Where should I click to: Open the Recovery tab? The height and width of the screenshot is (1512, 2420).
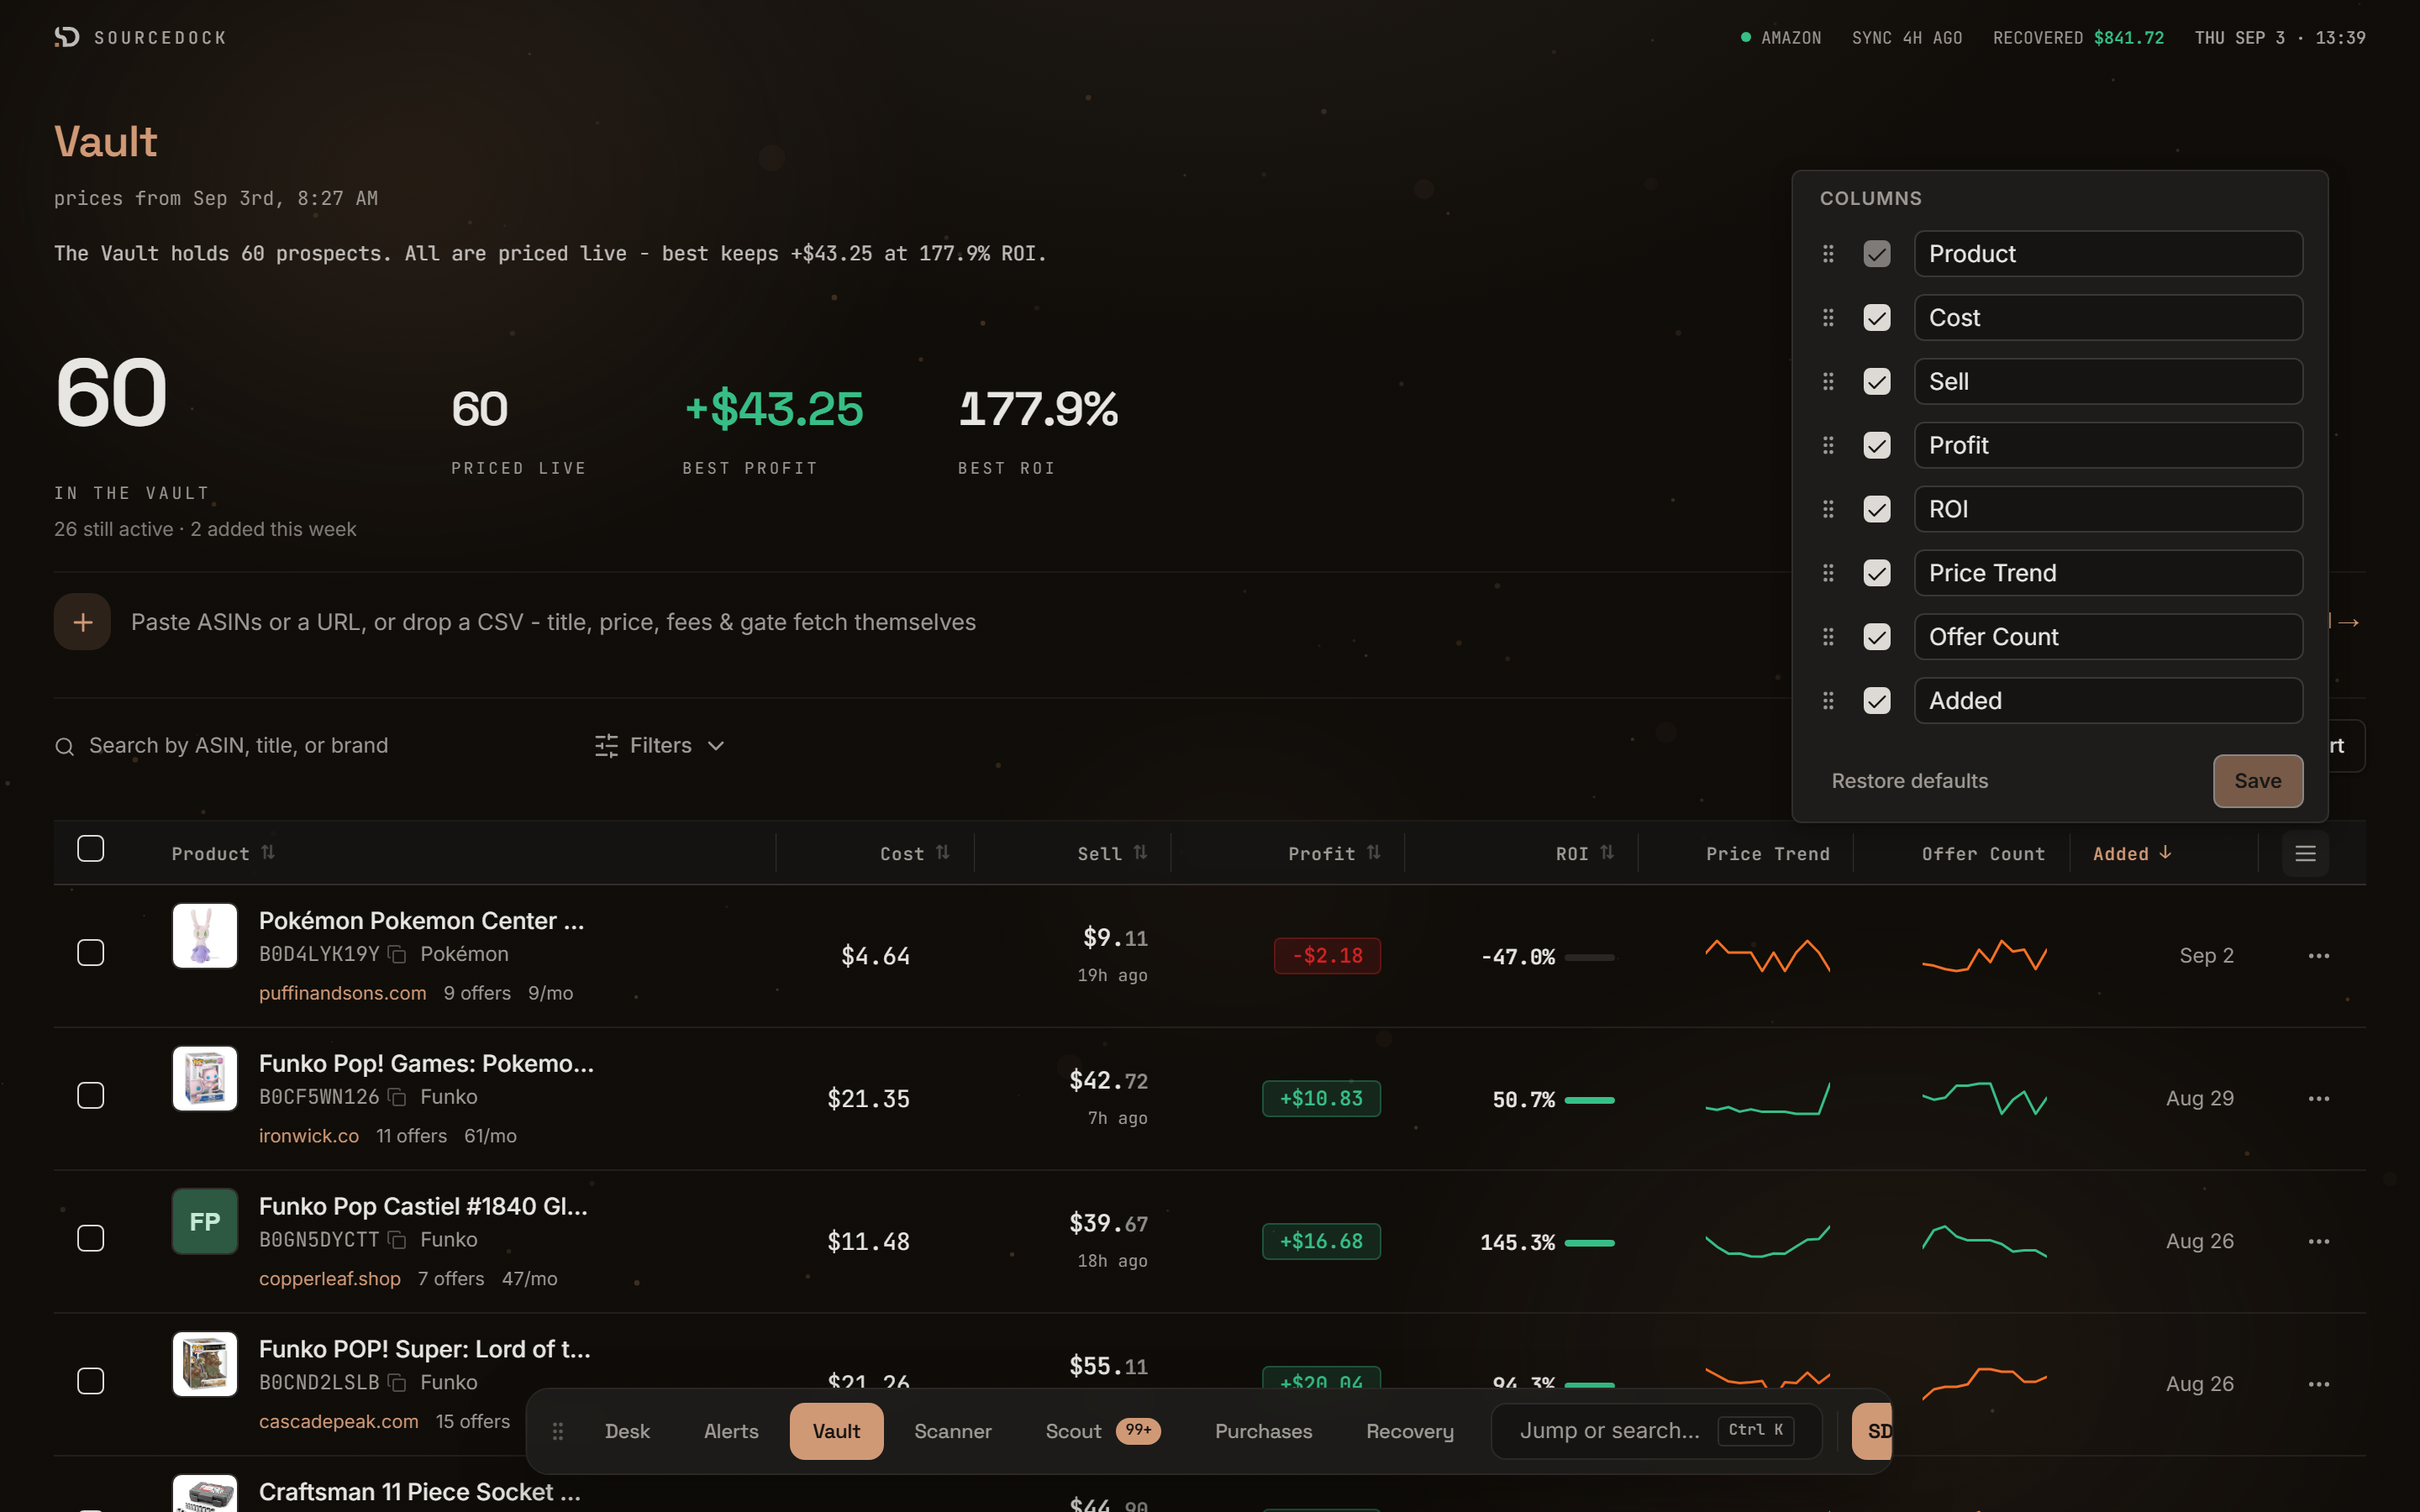(x=1409, y=1431)
